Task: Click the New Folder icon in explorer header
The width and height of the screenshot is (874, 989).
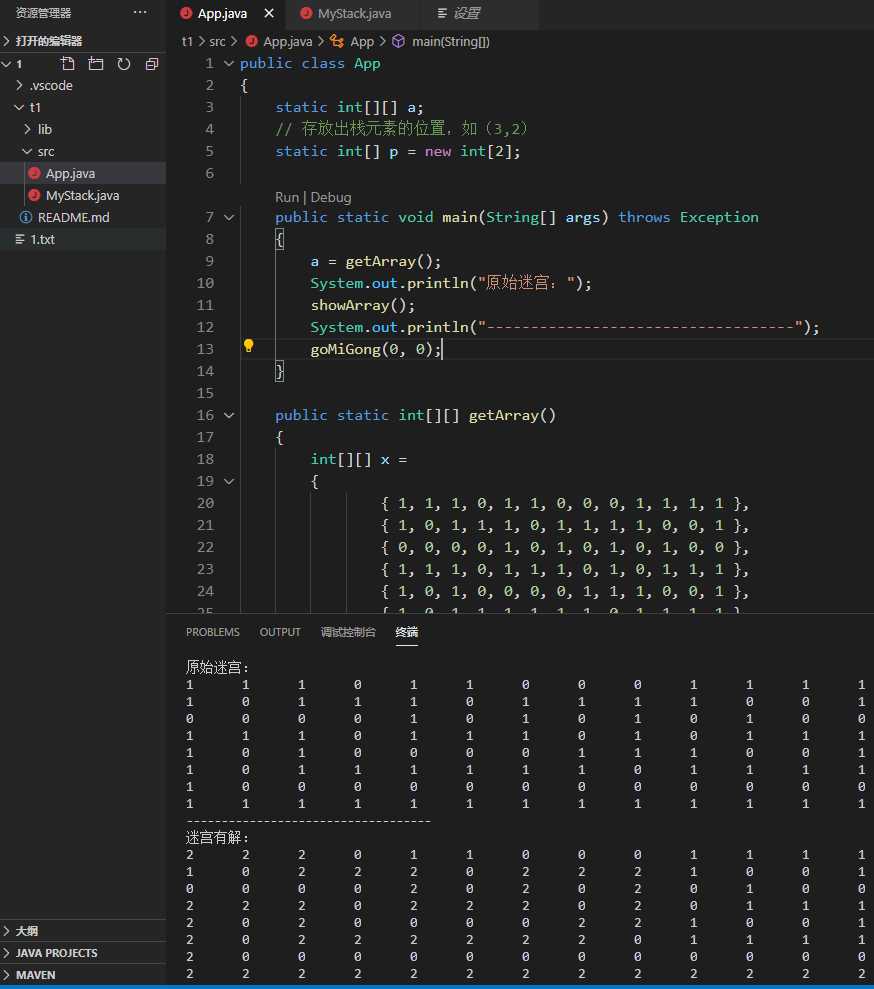Action: (96, 64)
